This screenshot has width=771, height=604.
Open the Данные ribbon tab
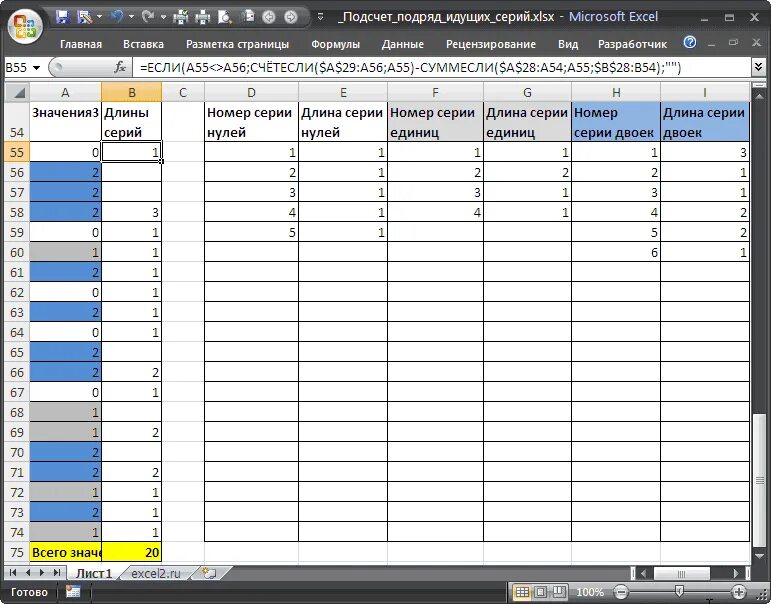pyautogui.click(x=403, y=44)
